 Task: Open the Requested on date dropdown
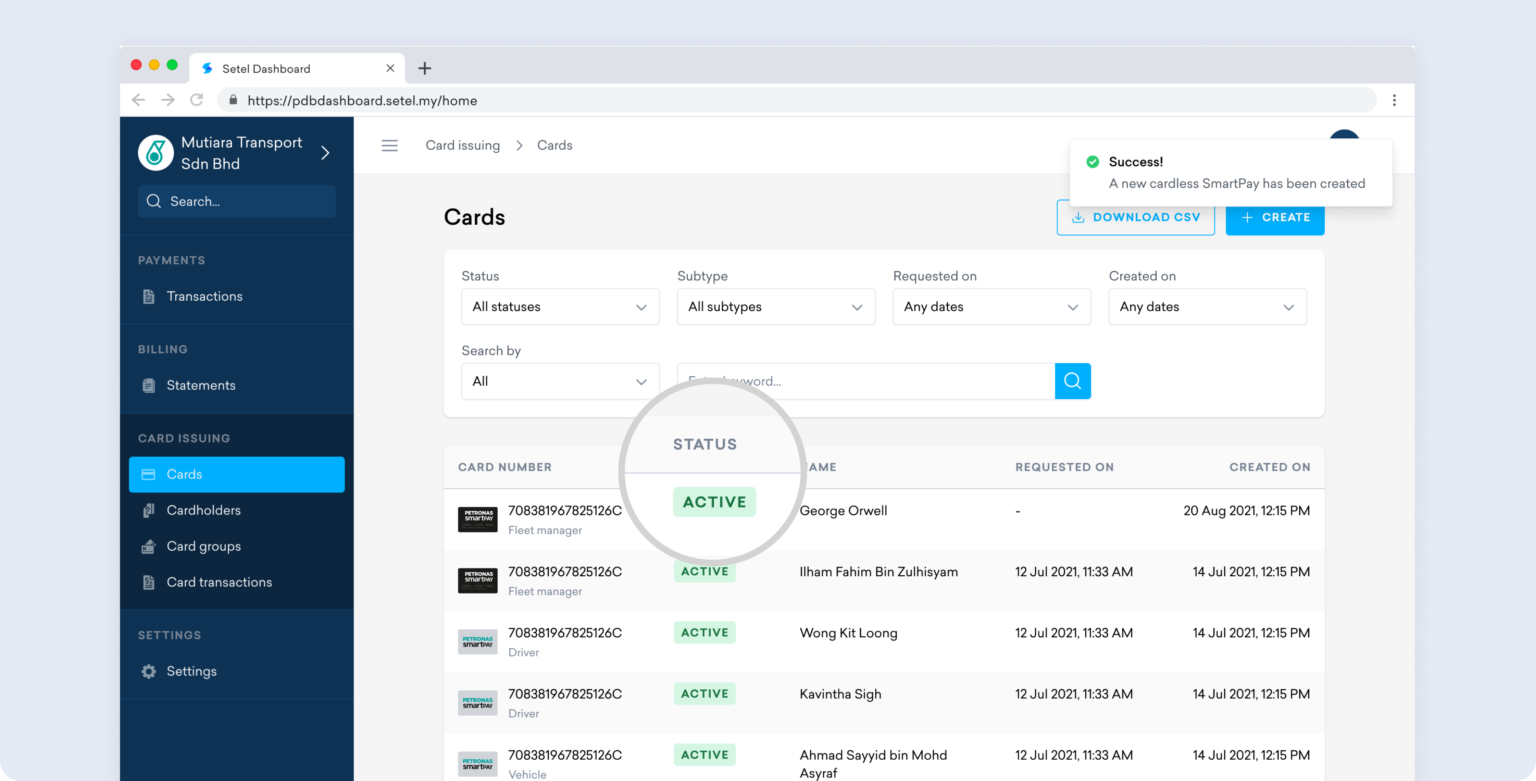[990, 306]
